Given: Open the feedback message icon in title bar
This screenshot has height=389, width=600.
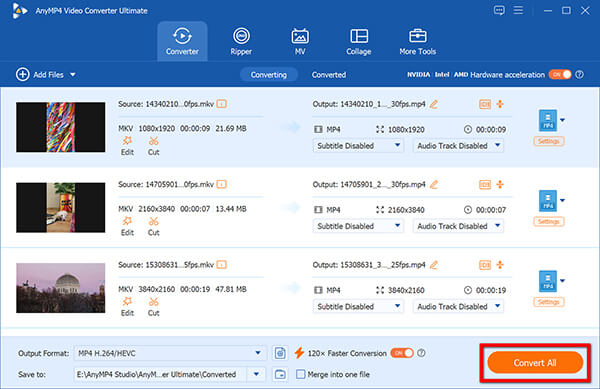Looking at the screenshot, I should pos(499,10).
